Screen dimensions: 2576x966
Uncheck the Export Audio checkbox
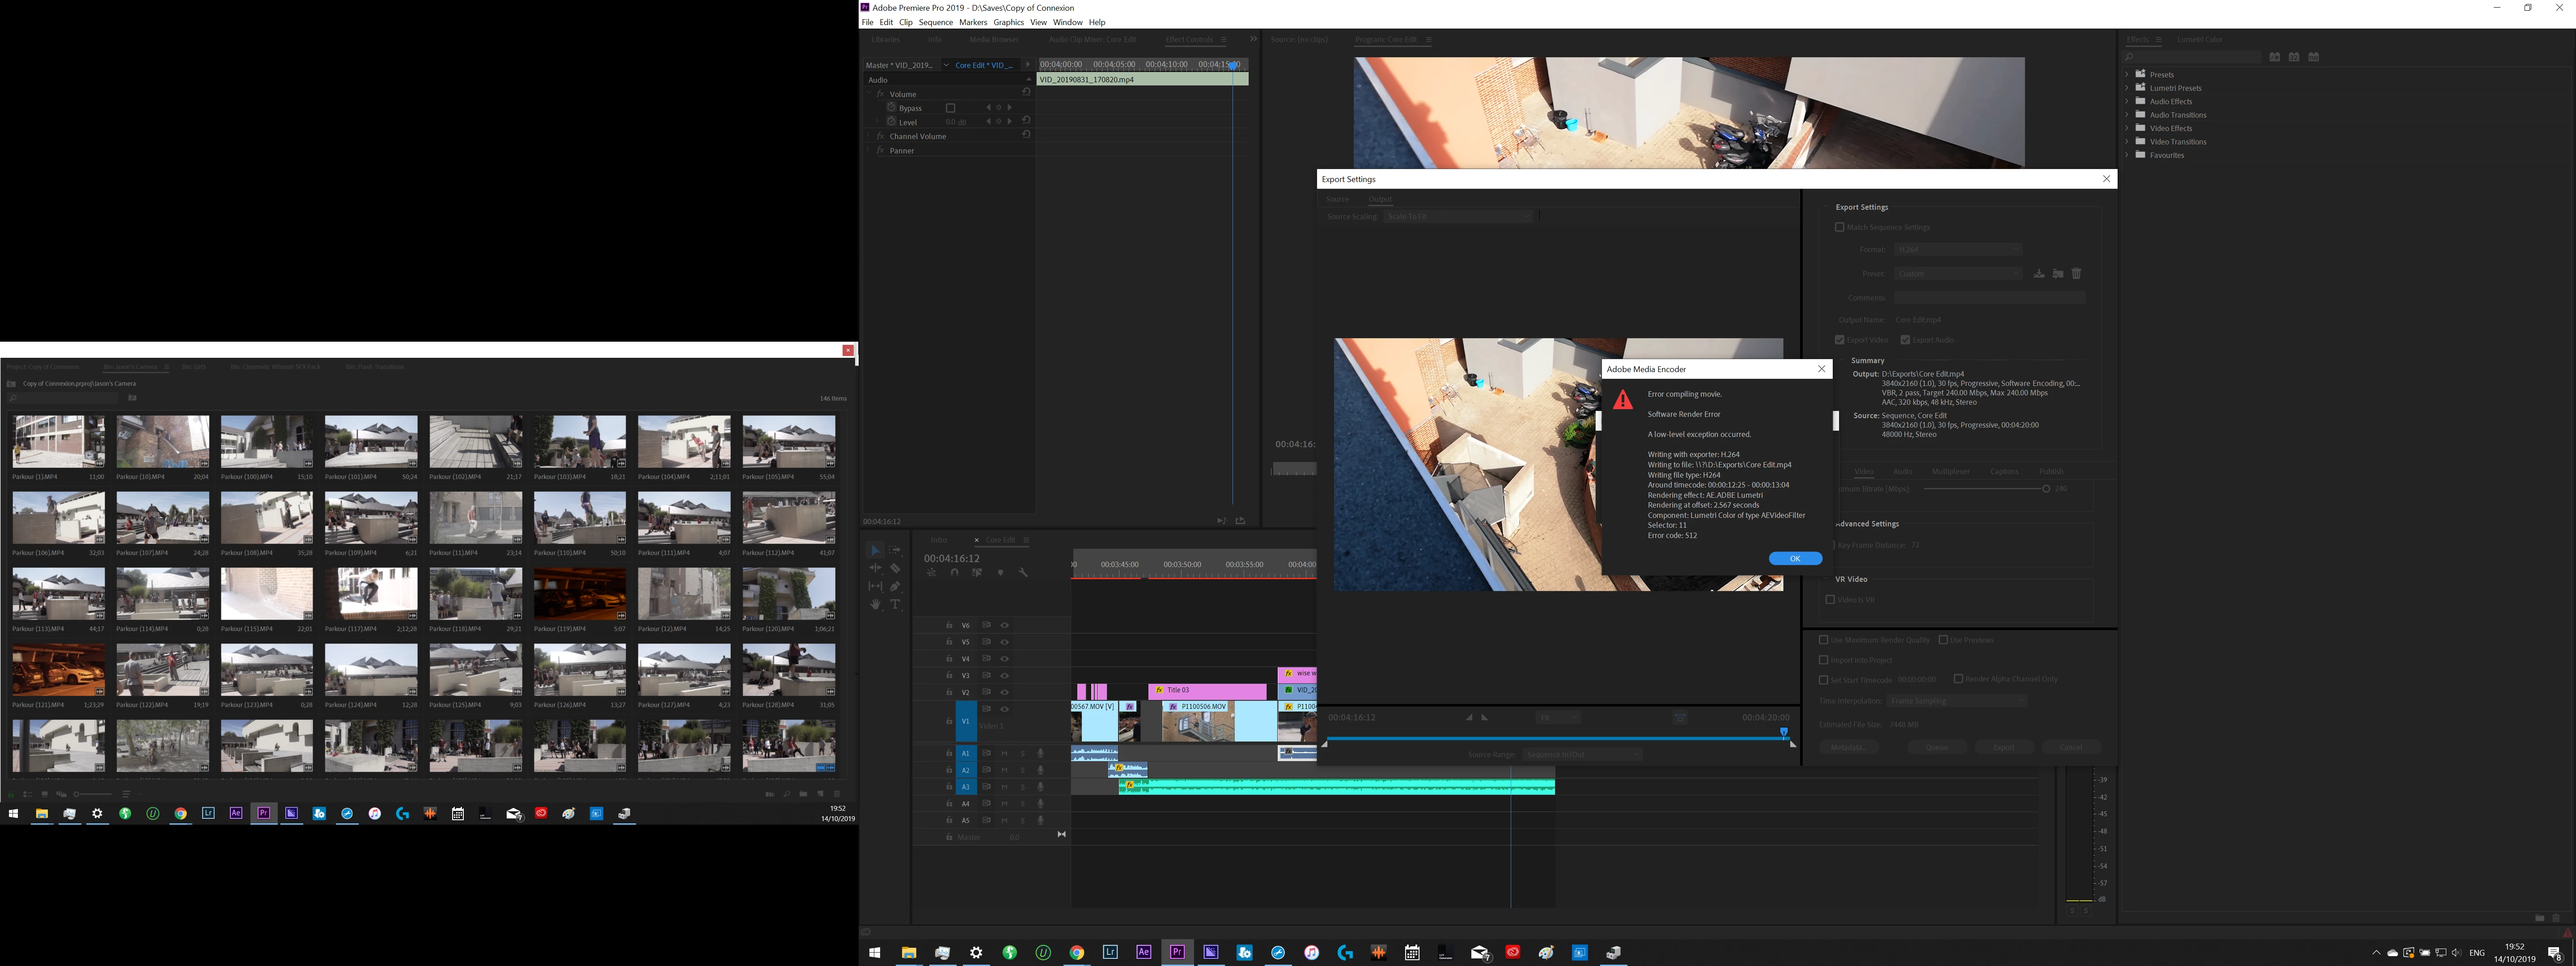pos(1905,340)
